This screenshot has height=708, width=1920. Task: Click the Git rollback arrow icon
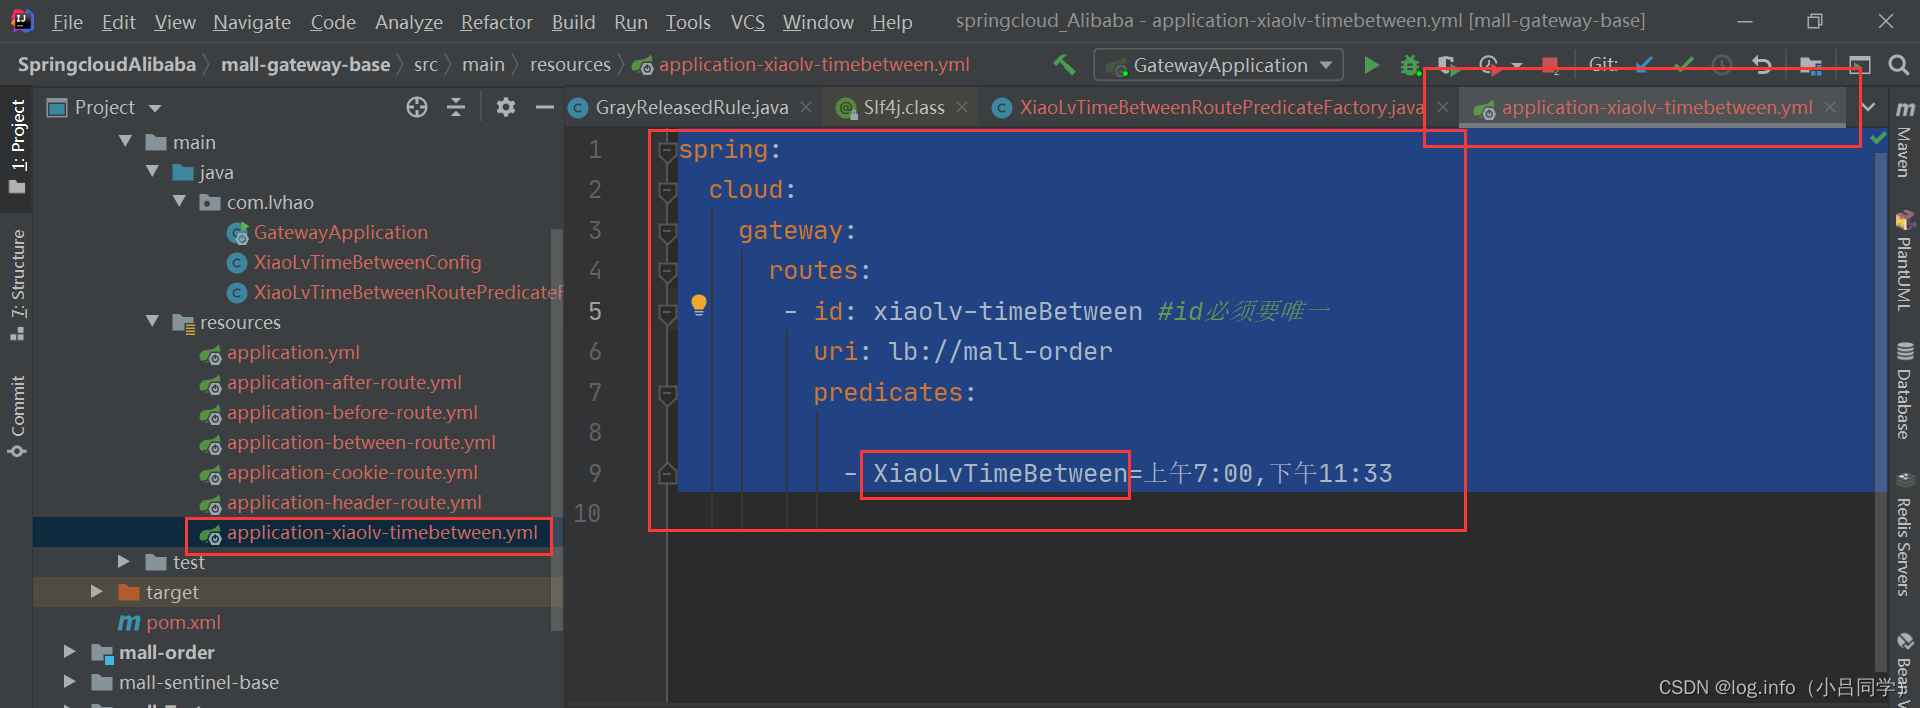tap(1762, 65)
